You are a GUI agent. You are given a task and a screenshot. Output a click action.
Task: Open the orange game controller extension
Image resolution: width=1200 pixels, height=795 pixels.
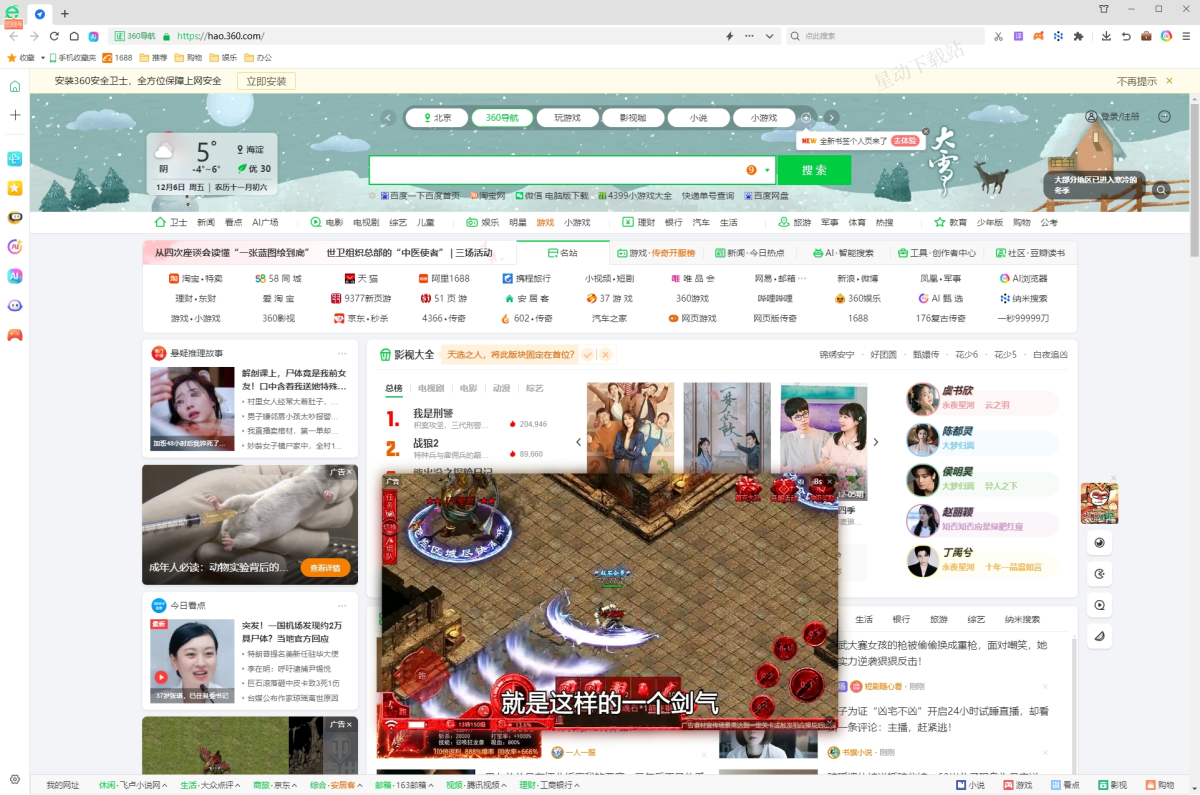click(1038, 36)
